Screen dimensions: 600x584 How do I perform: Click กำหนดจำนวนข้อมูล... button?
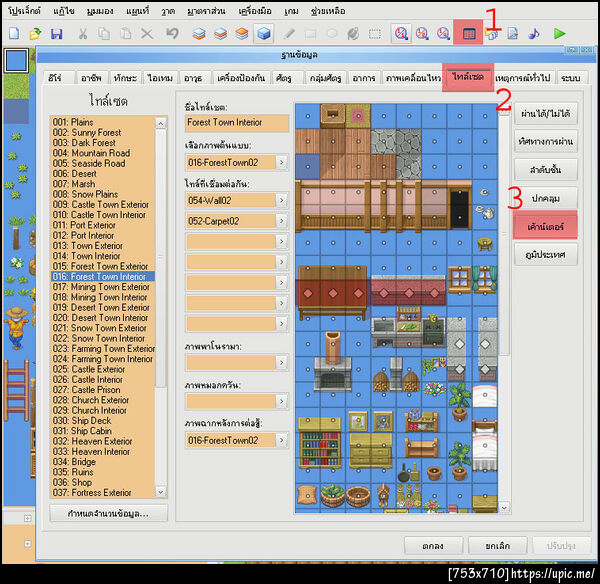(108, 513)
